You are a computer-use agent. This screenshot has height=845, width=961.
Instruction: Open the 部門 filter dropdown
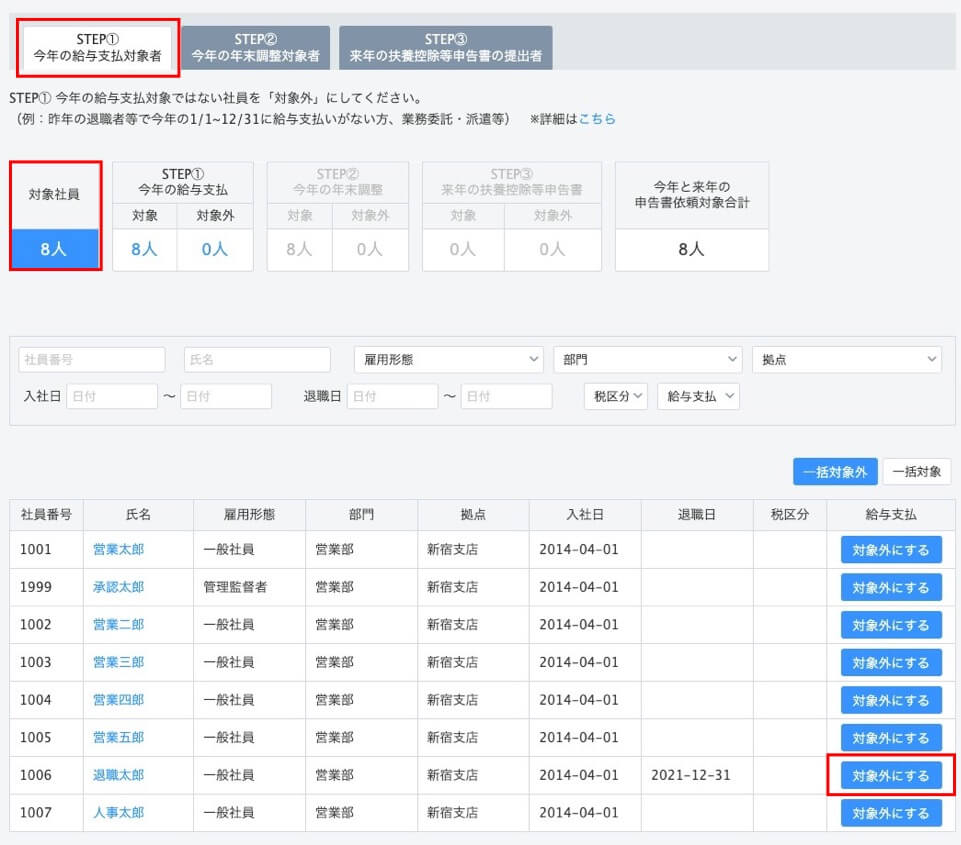pos(647,360)
